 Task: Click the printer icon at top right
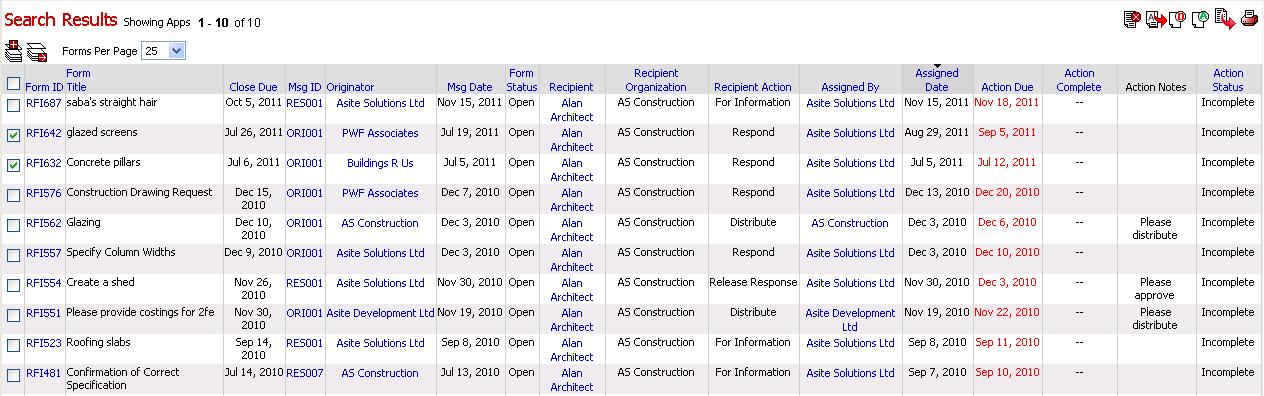coord(1249,19)
